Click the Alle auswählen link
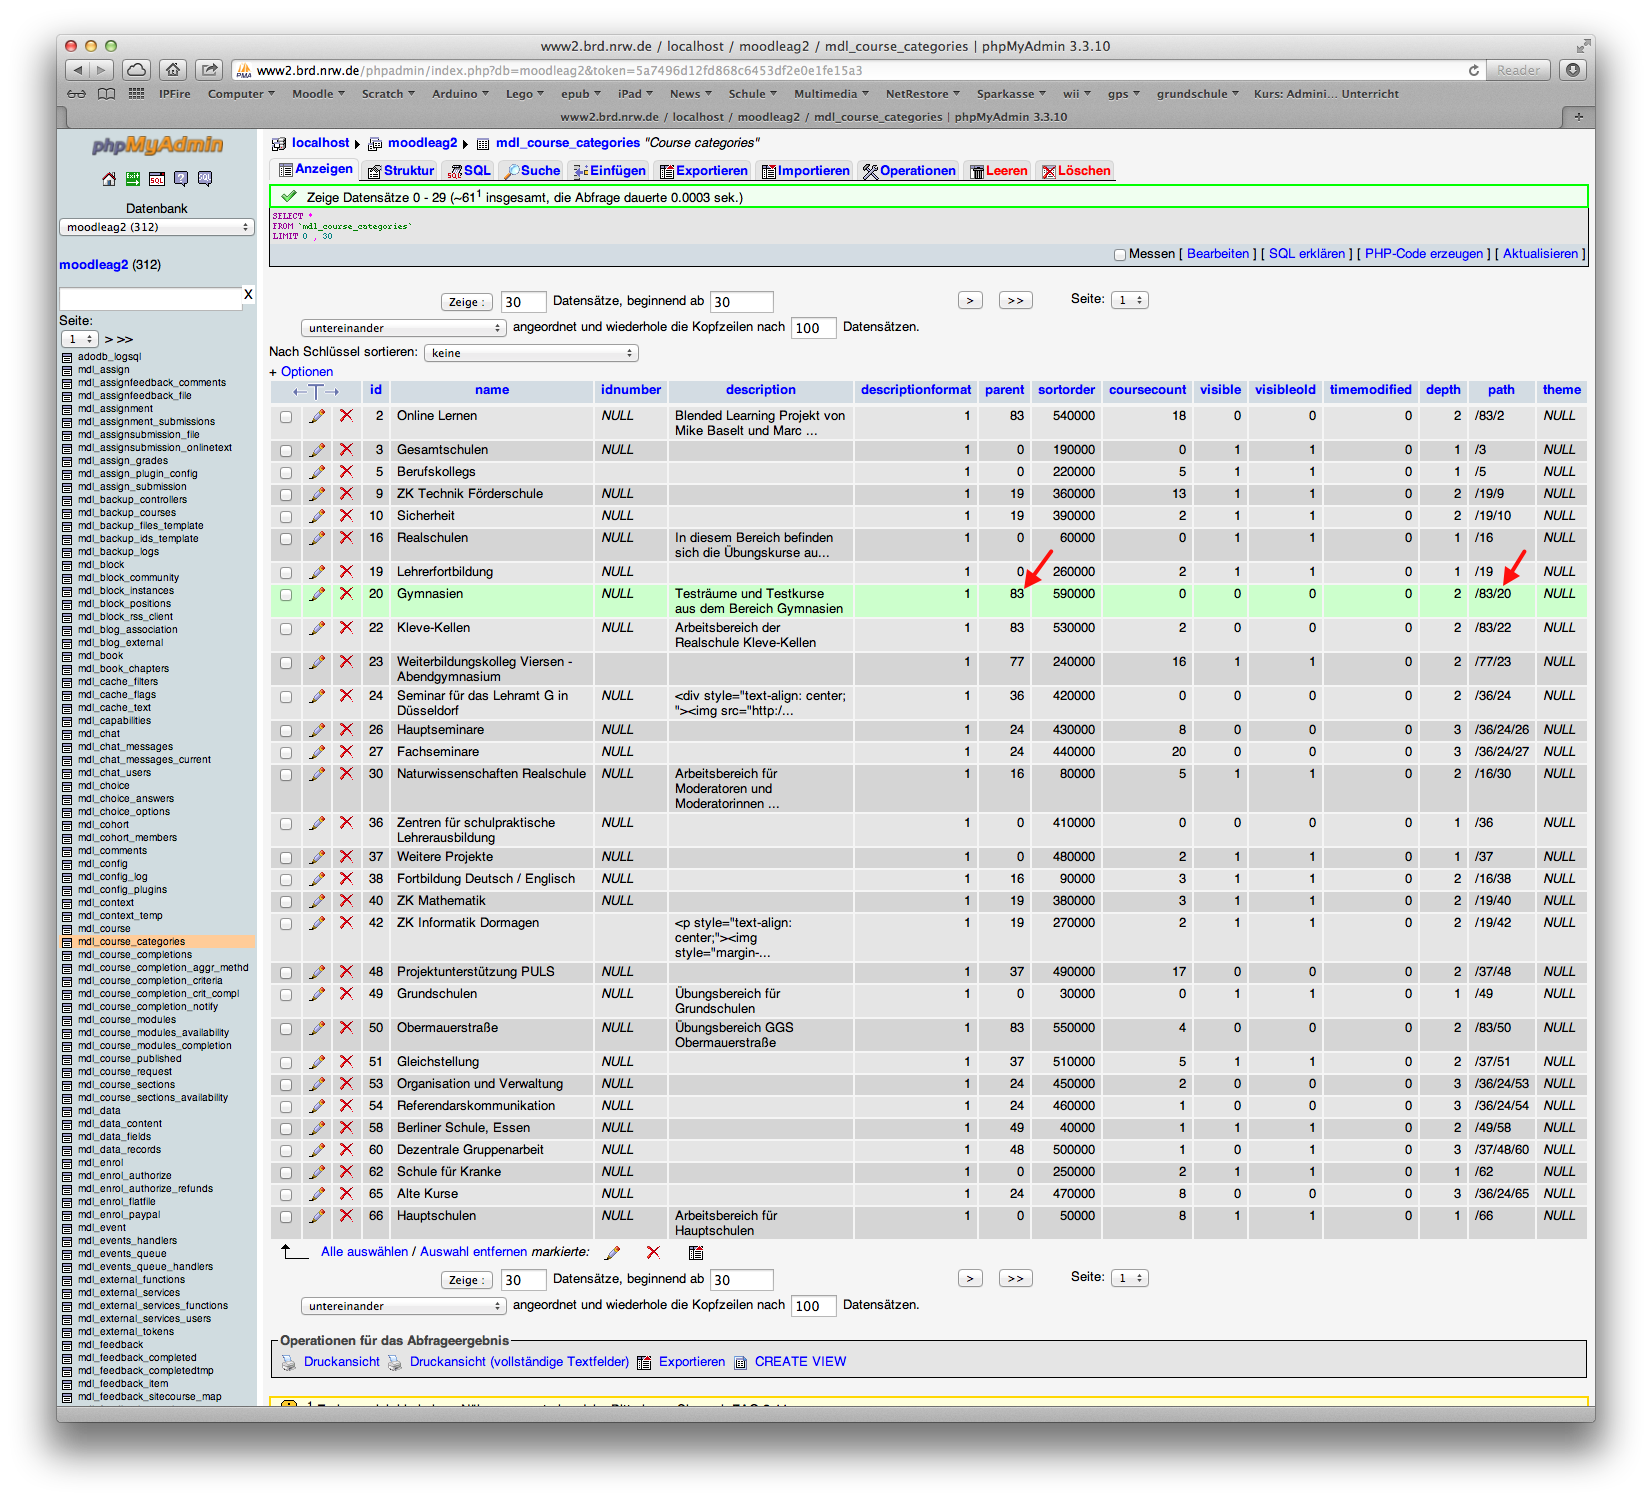 coord(364,1252)
